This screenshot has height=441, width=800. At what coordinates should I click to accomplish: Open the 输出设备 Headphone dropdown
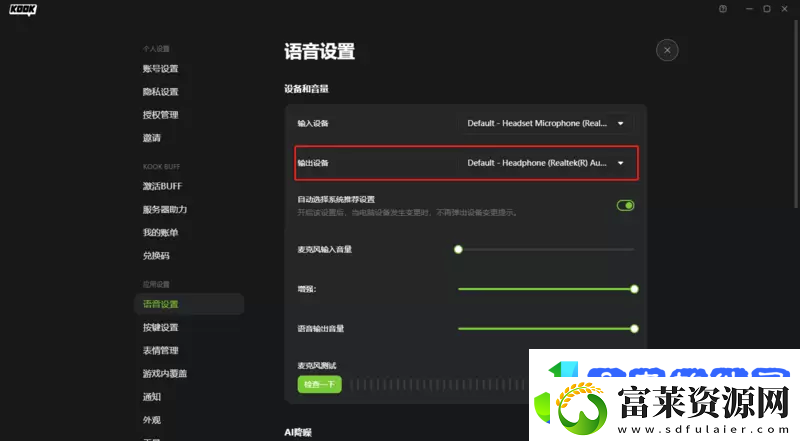(x=546, y=163)
